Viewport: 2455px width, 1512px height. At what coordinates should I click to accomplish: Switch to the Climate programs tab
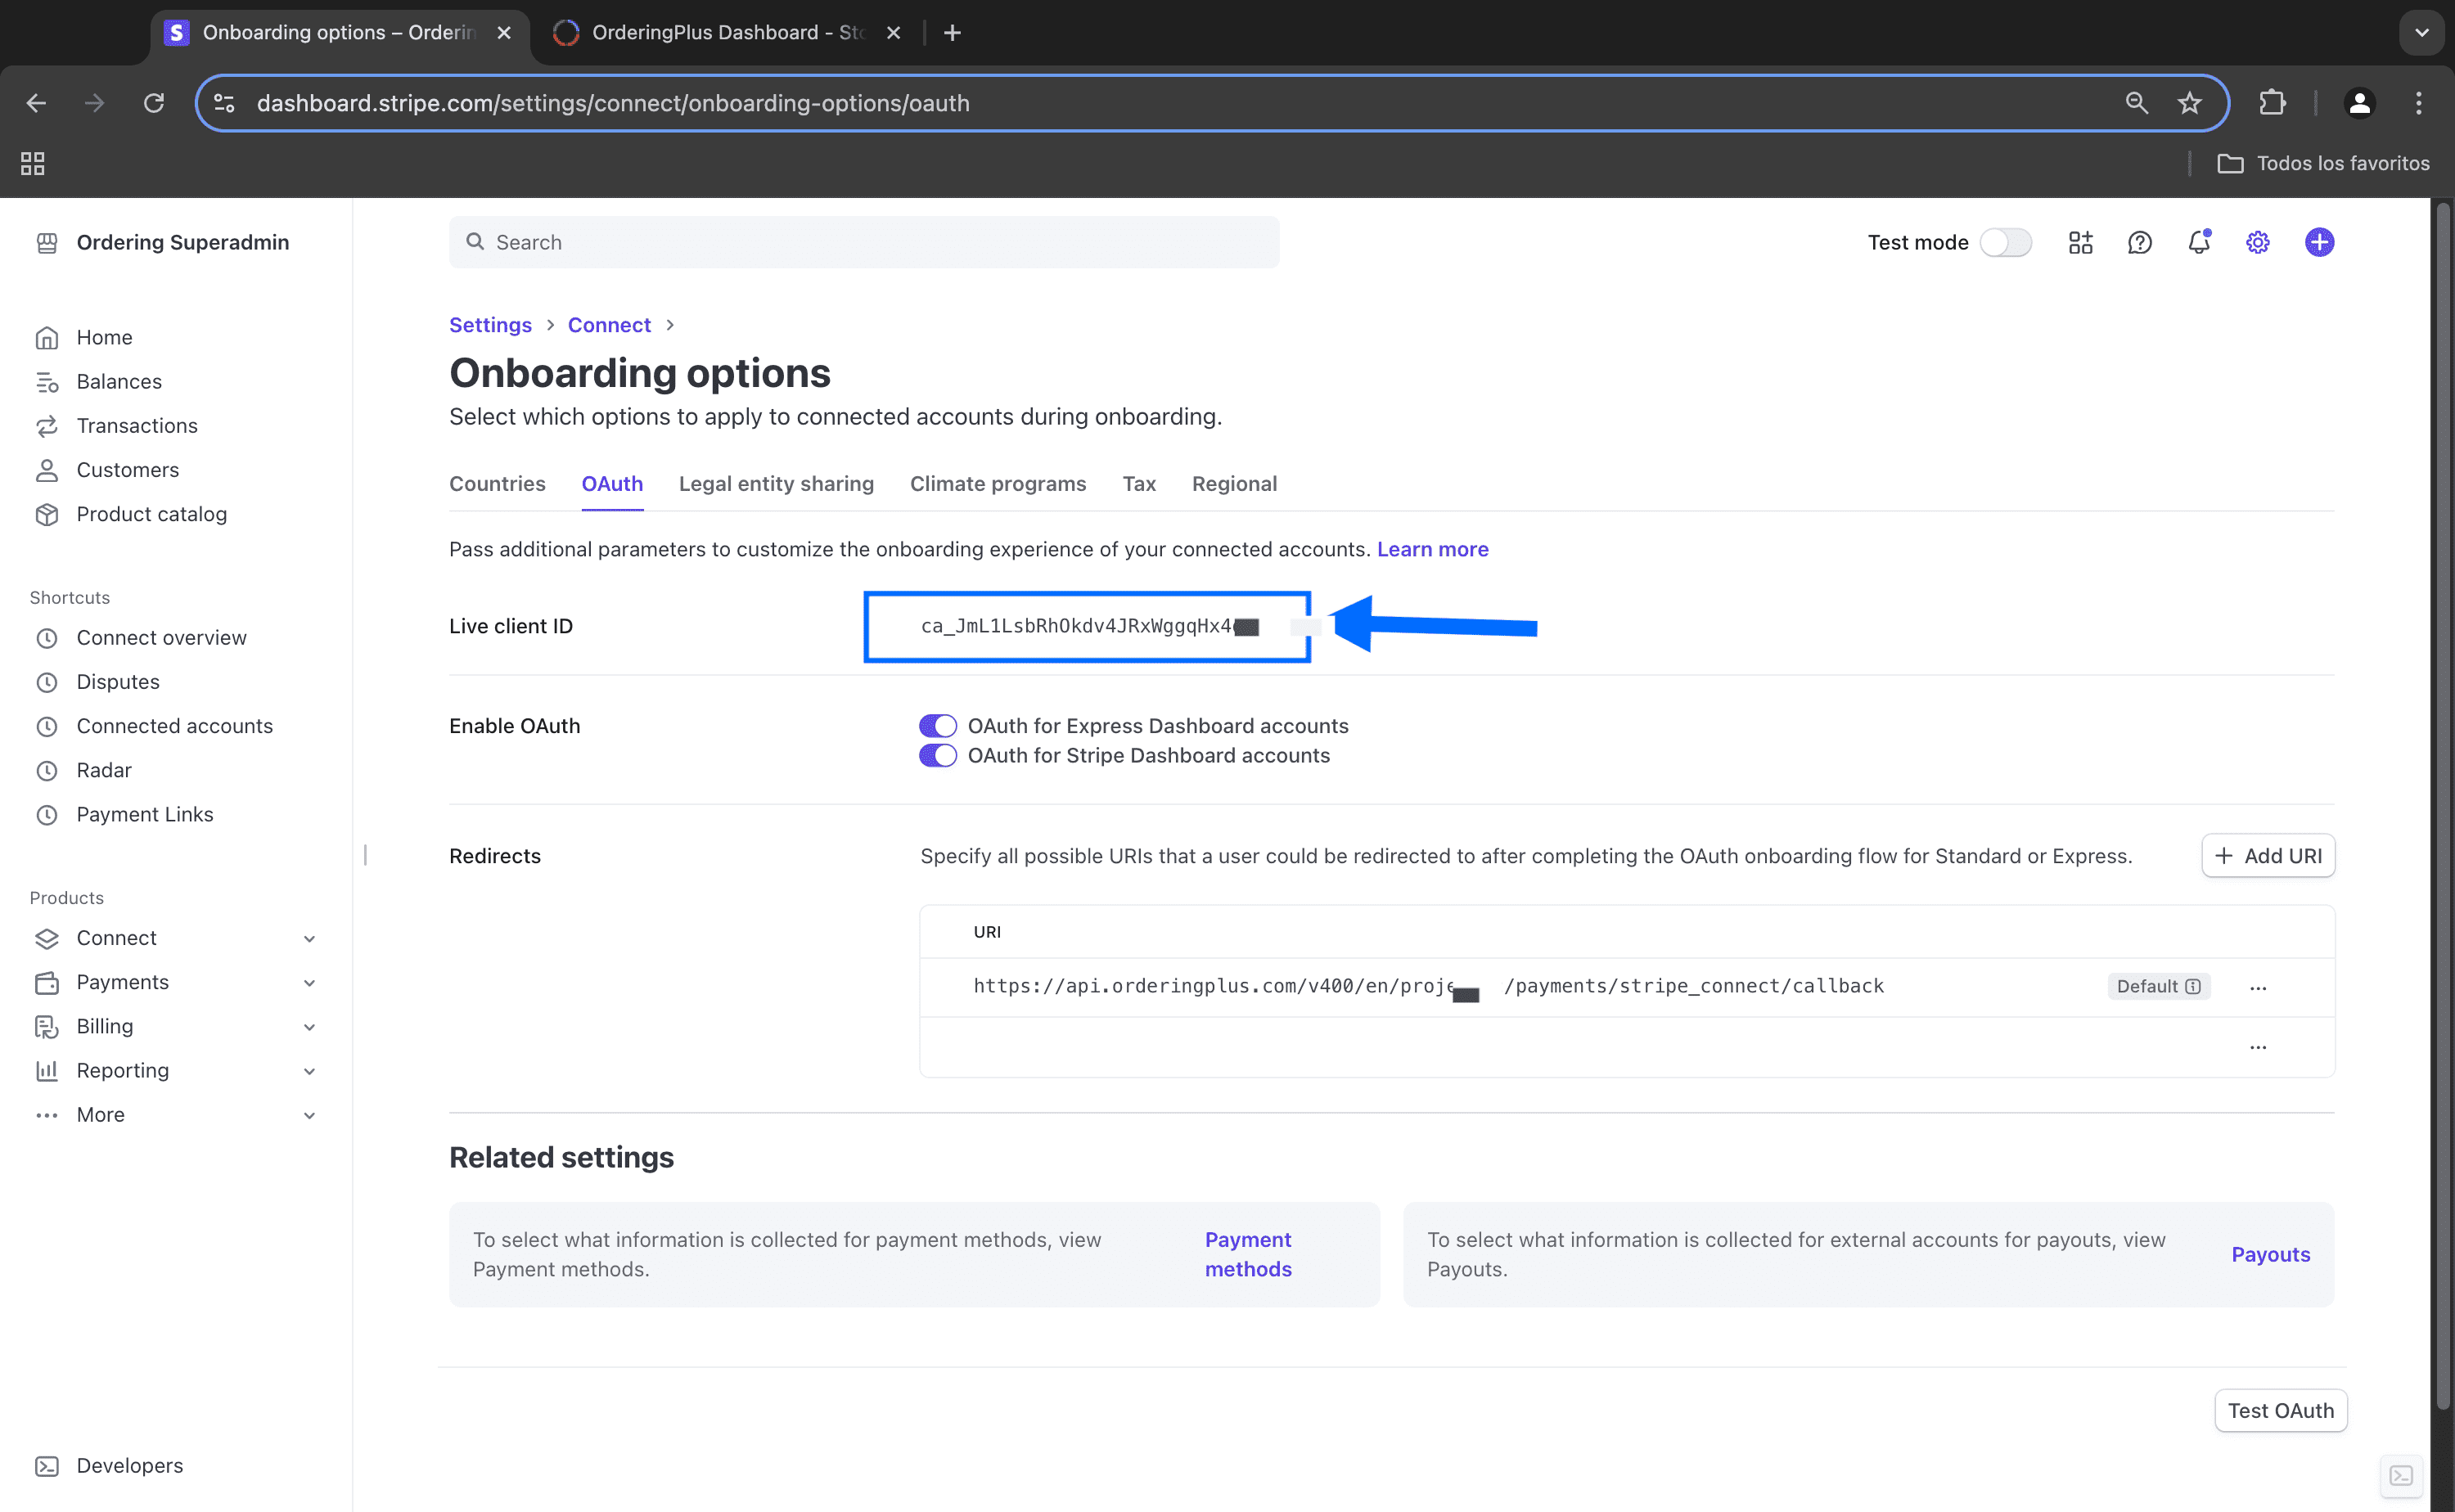click(x=998, y=483)
